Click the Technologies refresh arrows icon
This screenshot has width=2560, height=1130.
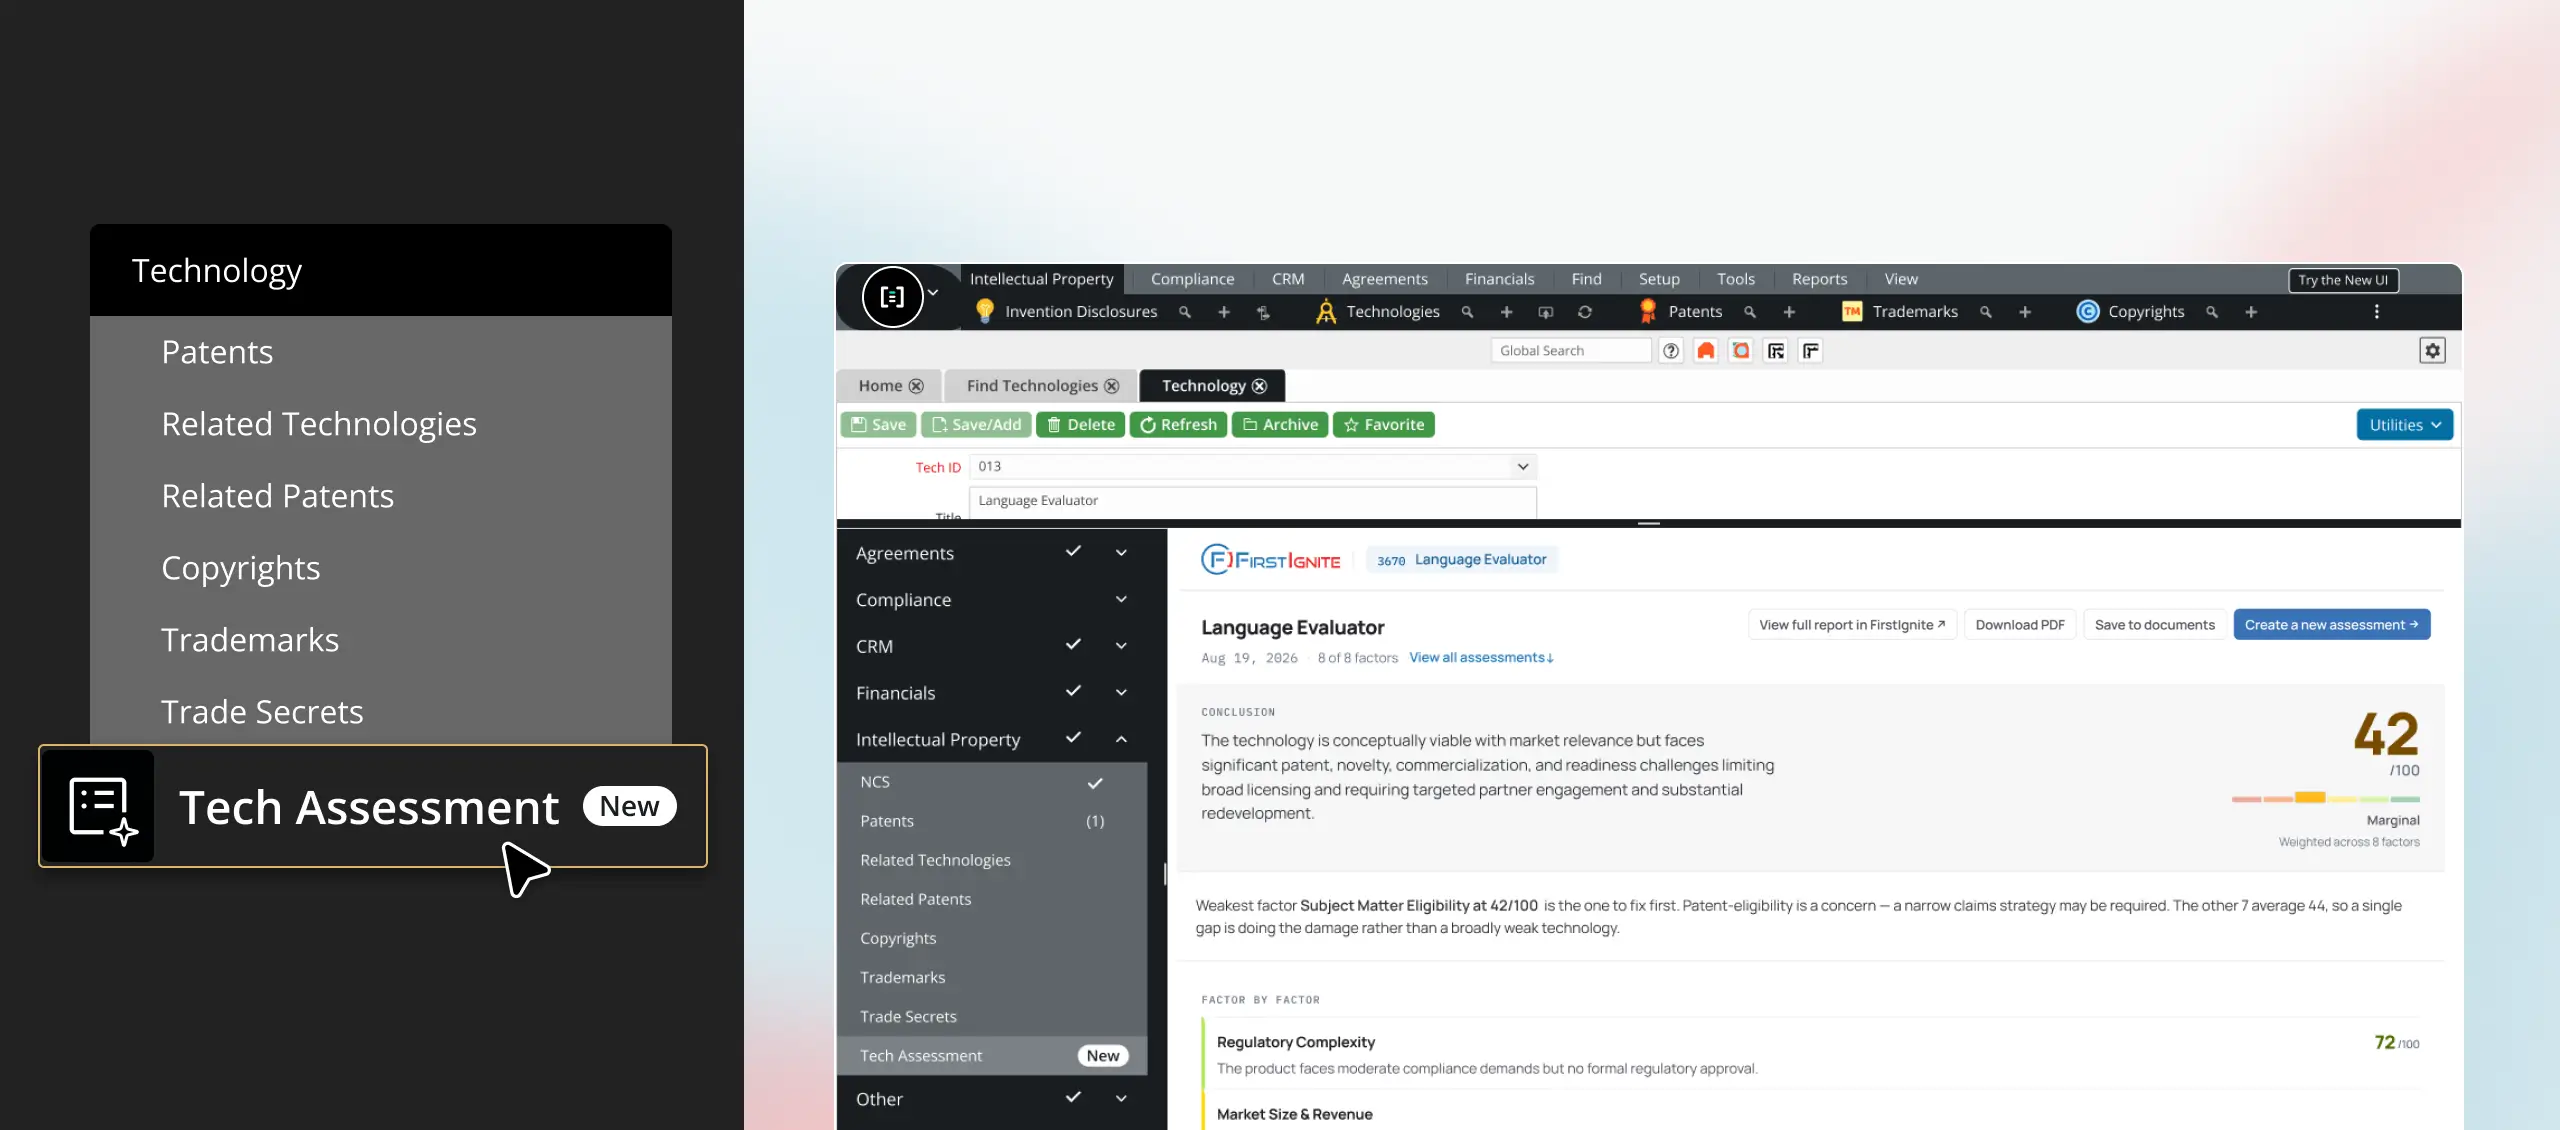point(1585,312)
